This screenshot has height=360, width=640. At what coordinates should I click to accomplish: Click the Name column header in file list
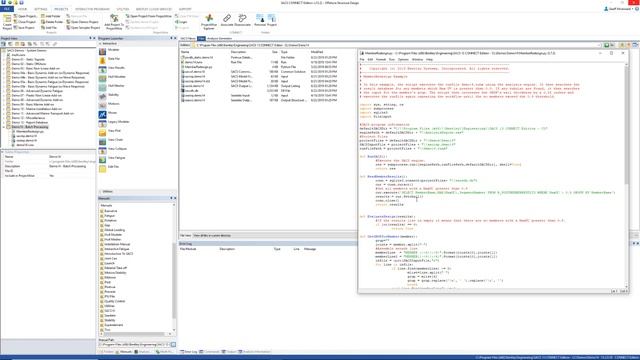[x=185, y=52]
